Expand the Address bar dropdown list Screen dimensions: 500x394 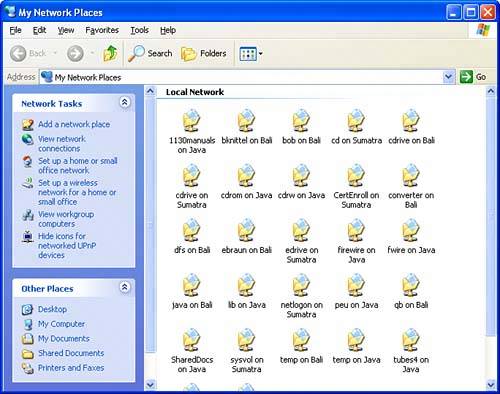(x=449, y=77)
